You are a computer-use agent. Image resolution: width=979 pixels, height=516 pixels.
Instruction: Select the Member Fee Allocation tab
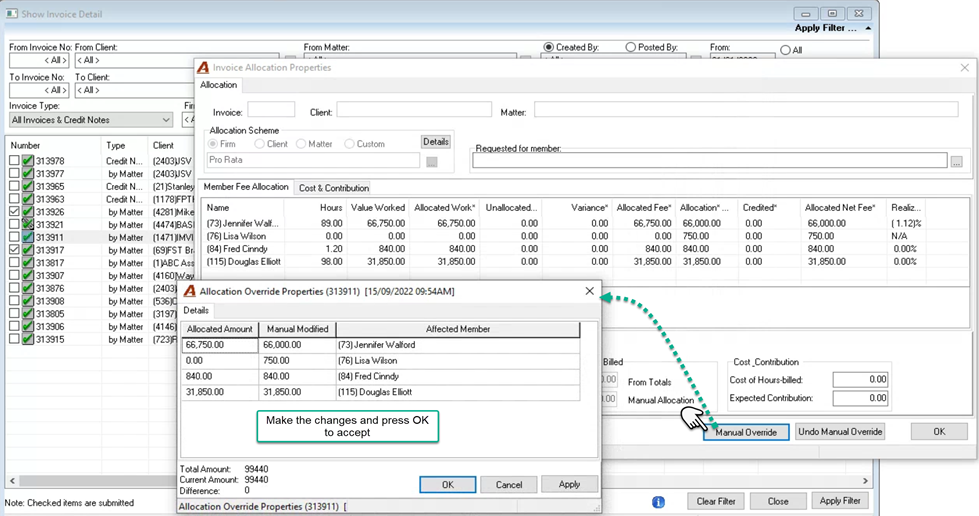click(246, 187)
